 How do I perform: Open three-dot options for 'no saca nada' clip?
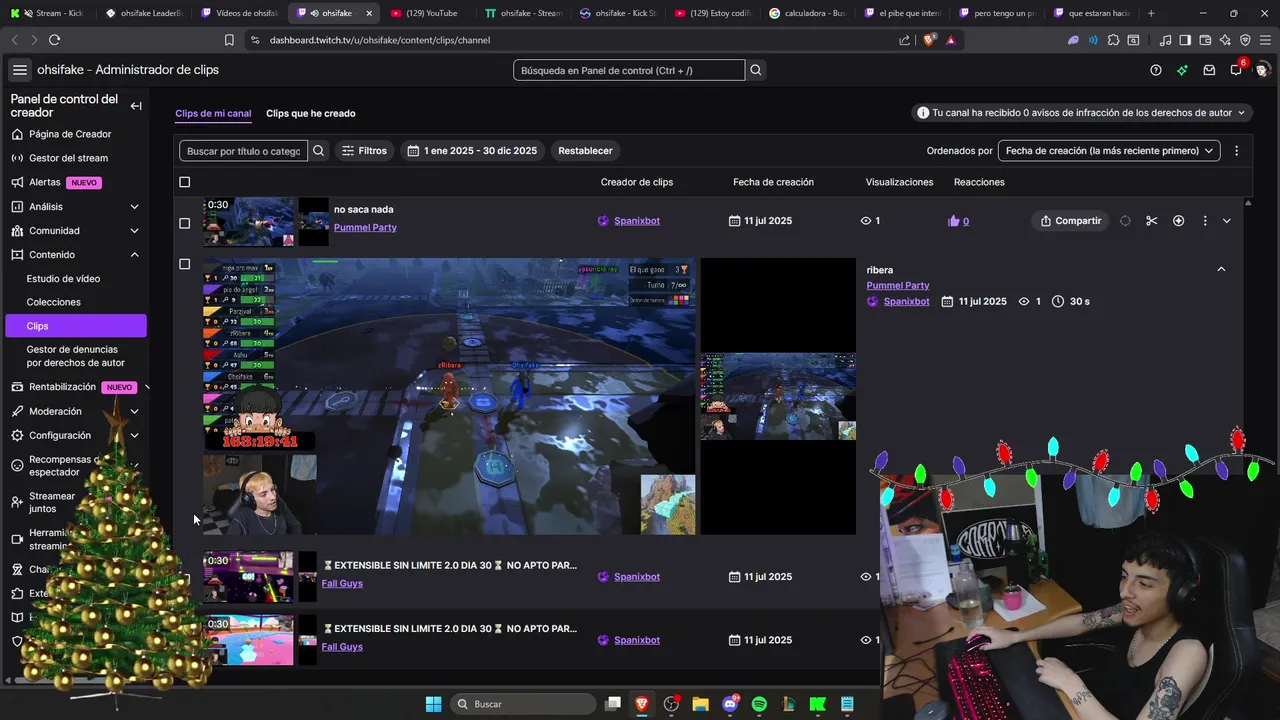[x=1204, y=221]
